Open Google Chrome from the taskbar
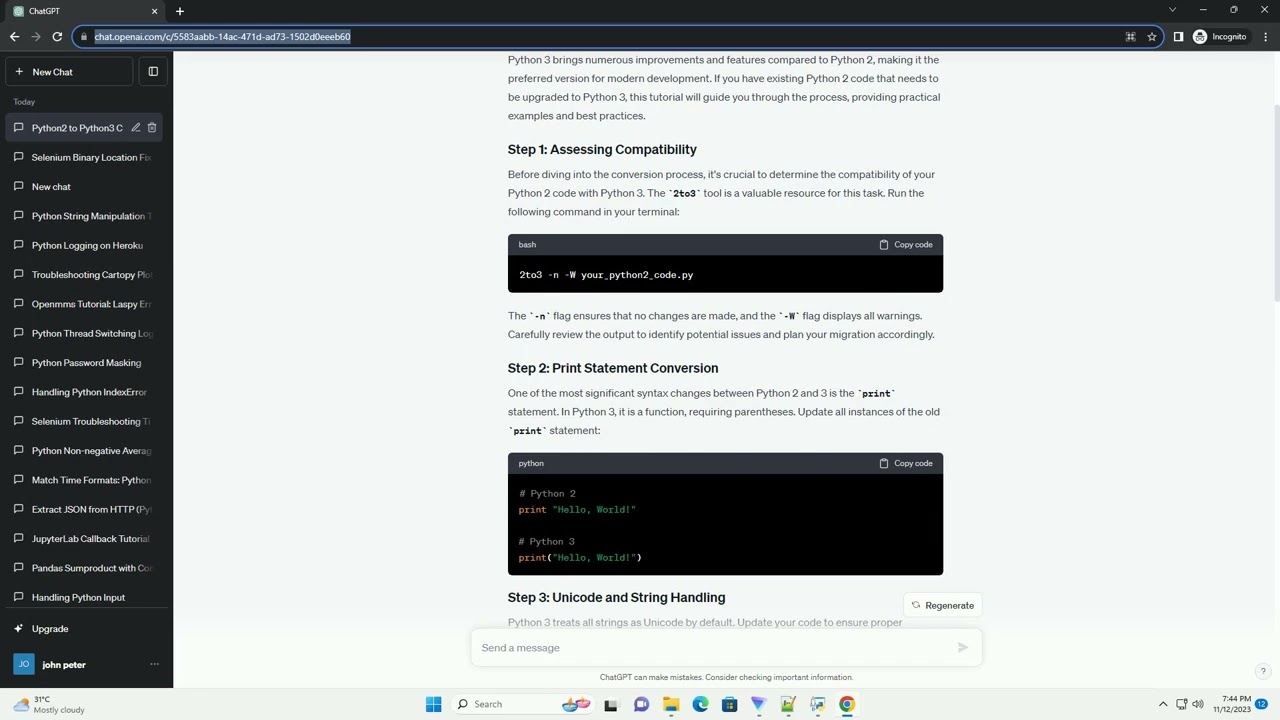This screenshot has width=1280, height=720. tap(847, 704)
